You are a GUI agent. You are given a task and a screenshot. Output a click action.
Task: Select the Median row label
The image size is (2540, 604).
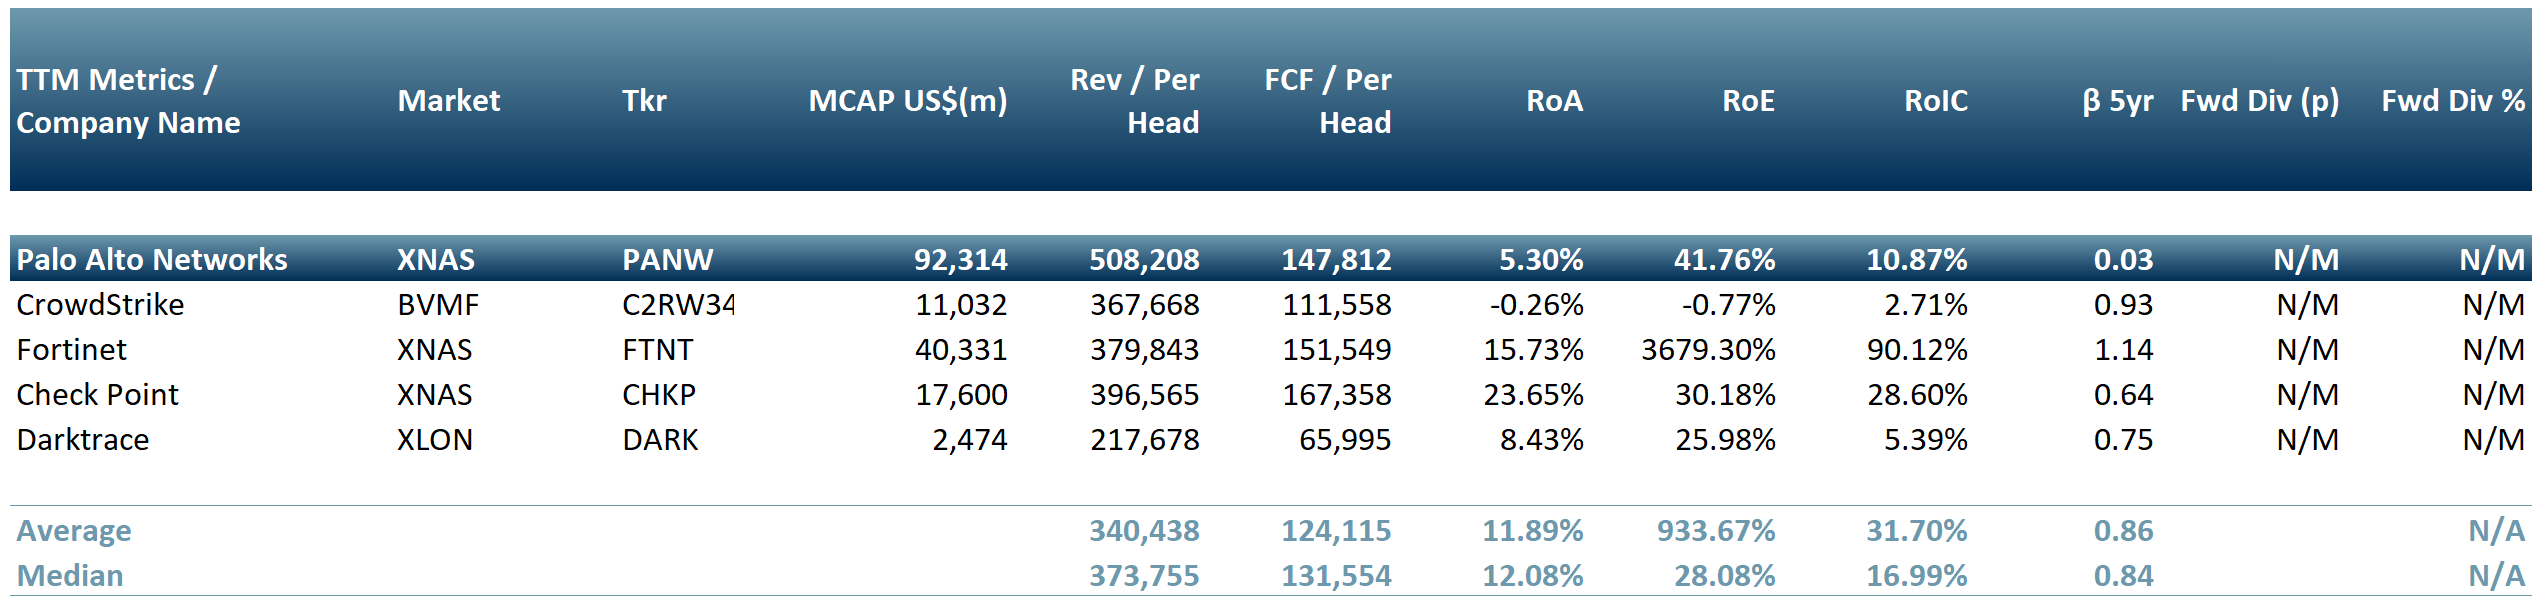(70, 576)
